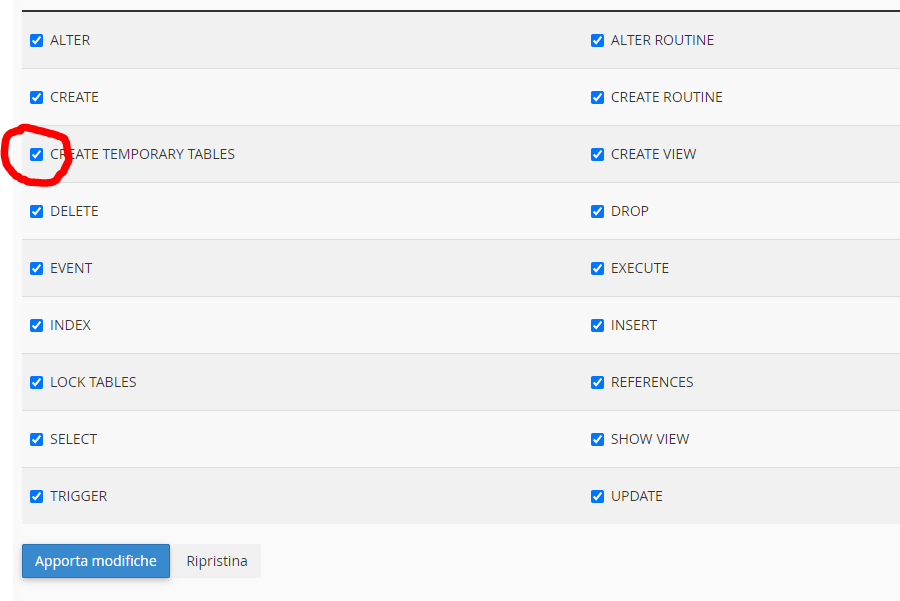Click the CREATE VIEW label
900x601 pixels.
[x=654, y=154]
